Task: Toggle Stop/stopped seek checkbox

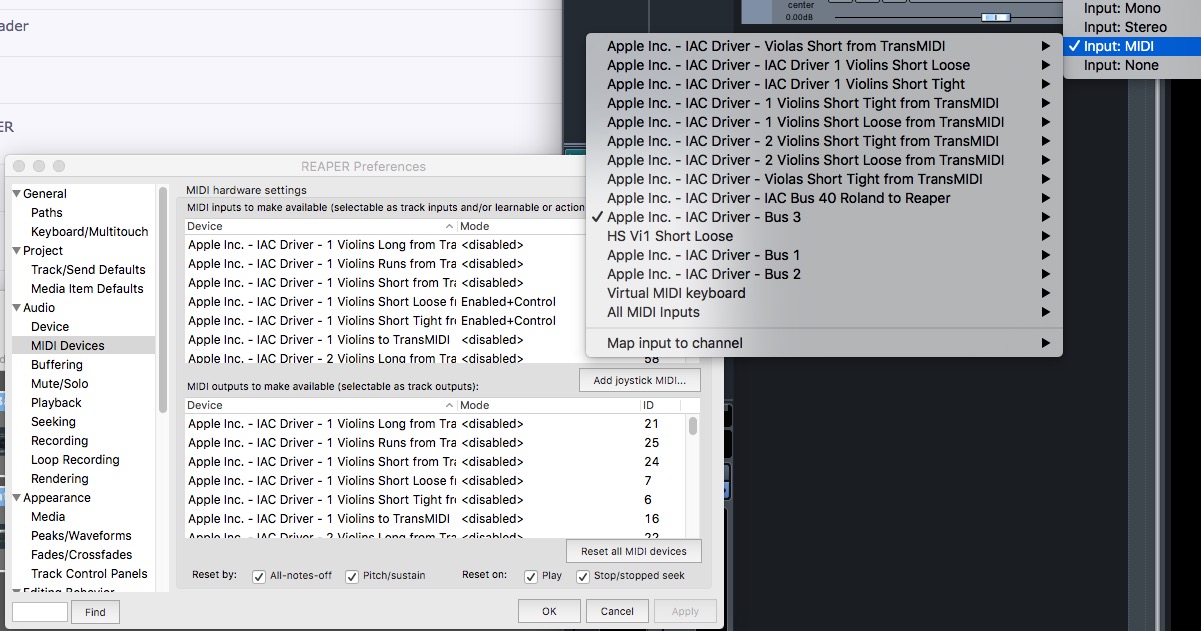Action: click(583, 577)
